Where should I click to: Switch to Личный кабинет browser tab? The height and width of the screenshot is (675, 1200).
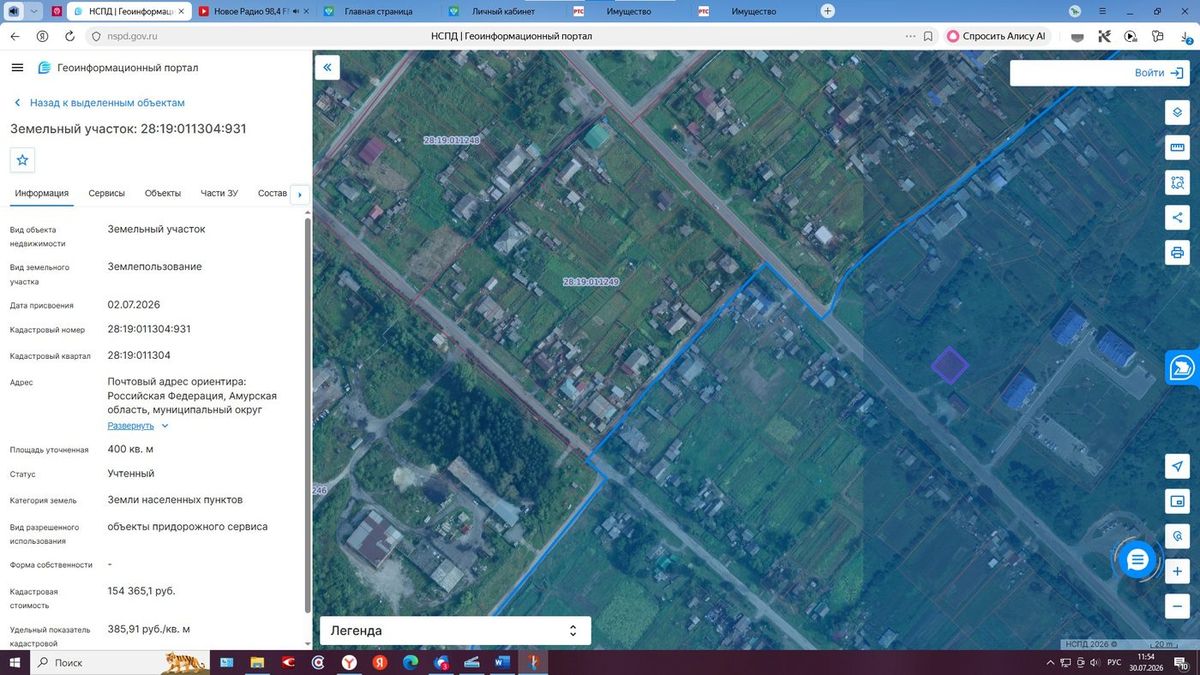(505, 11)
